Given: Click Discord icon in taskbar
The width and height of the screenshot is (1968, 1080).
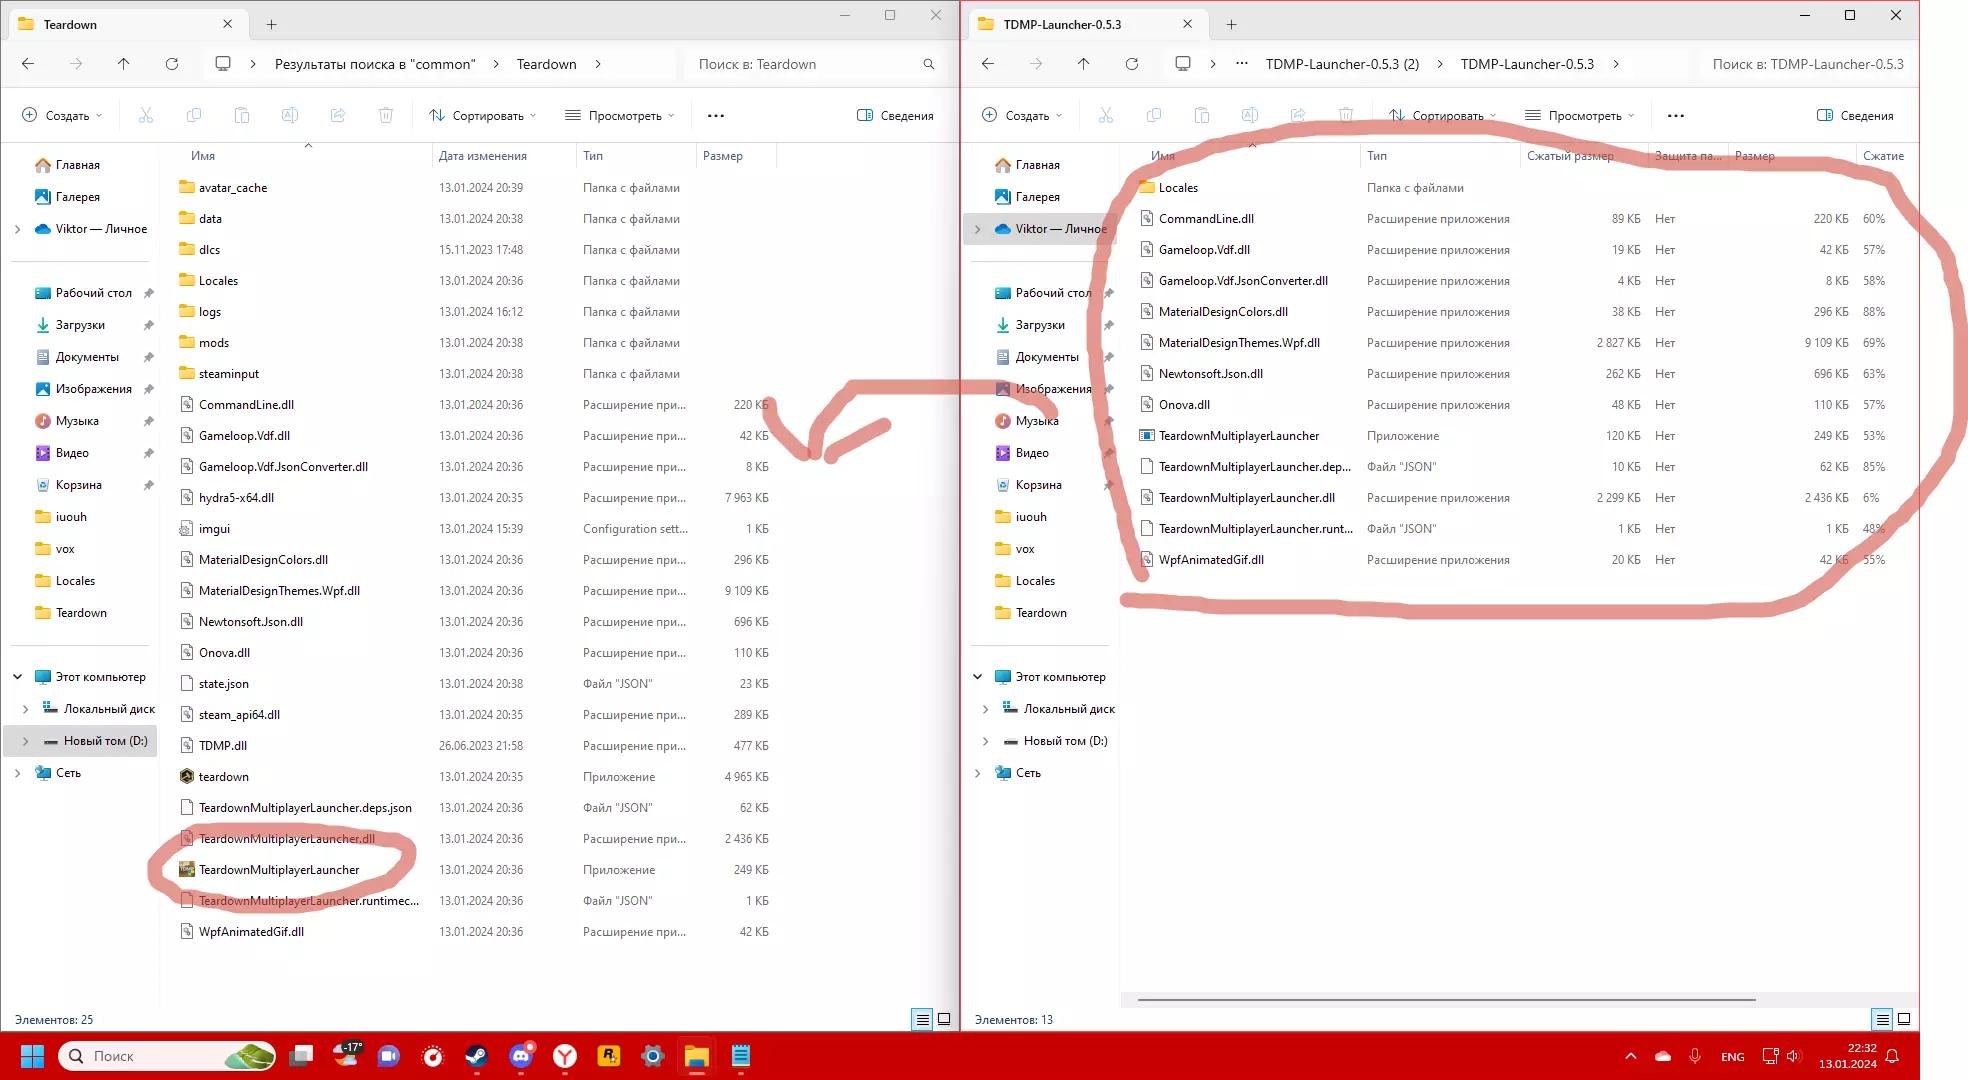Looking at the screenshot, I should (521, 1056).
